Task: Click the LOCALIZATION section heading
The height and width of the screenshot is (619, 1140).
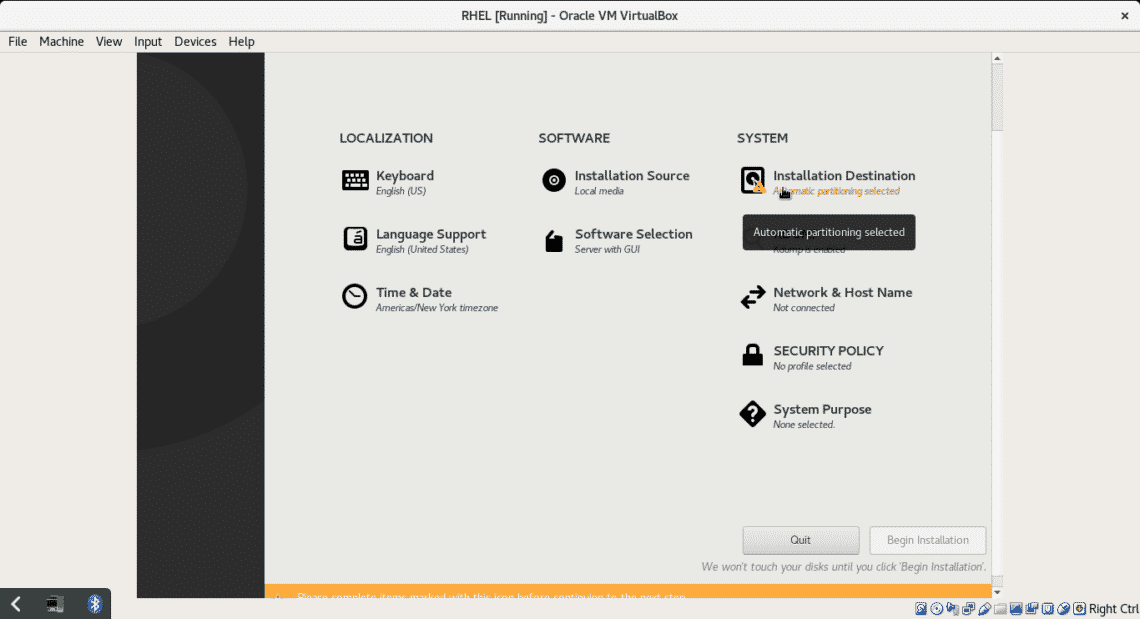Action: tap(386, 137)
